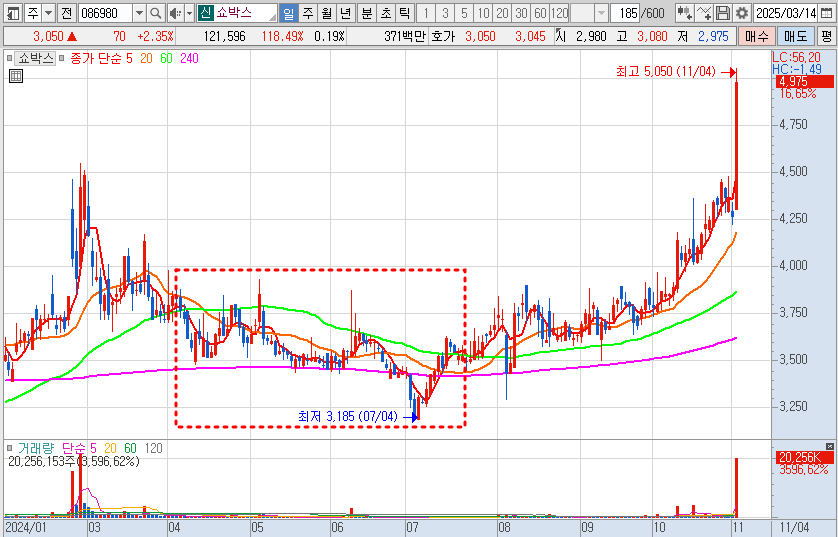Click the 매도 sell button

click(796, 36)
